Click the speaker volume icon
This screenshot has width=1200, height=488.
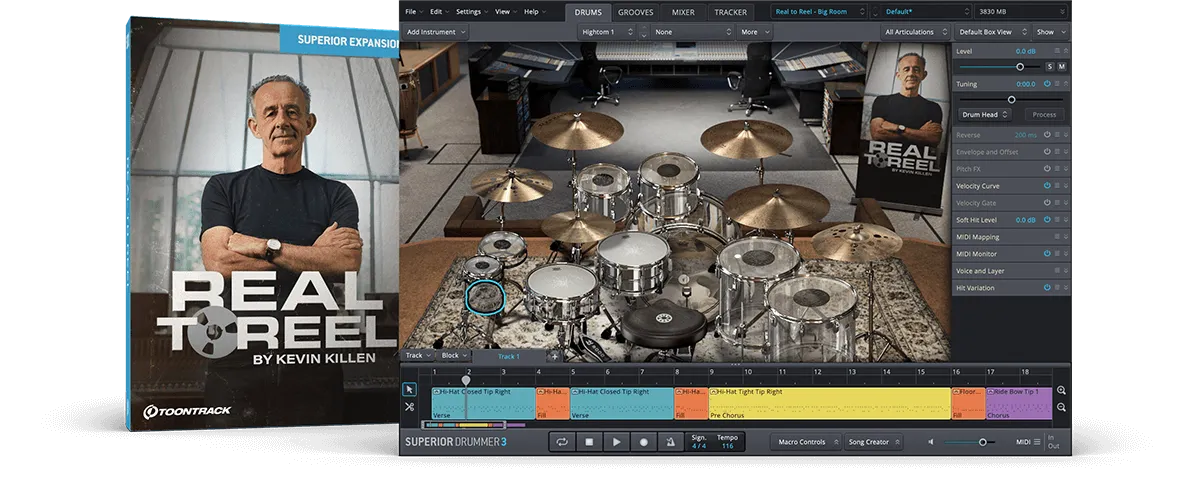click(x=932, y=441)
